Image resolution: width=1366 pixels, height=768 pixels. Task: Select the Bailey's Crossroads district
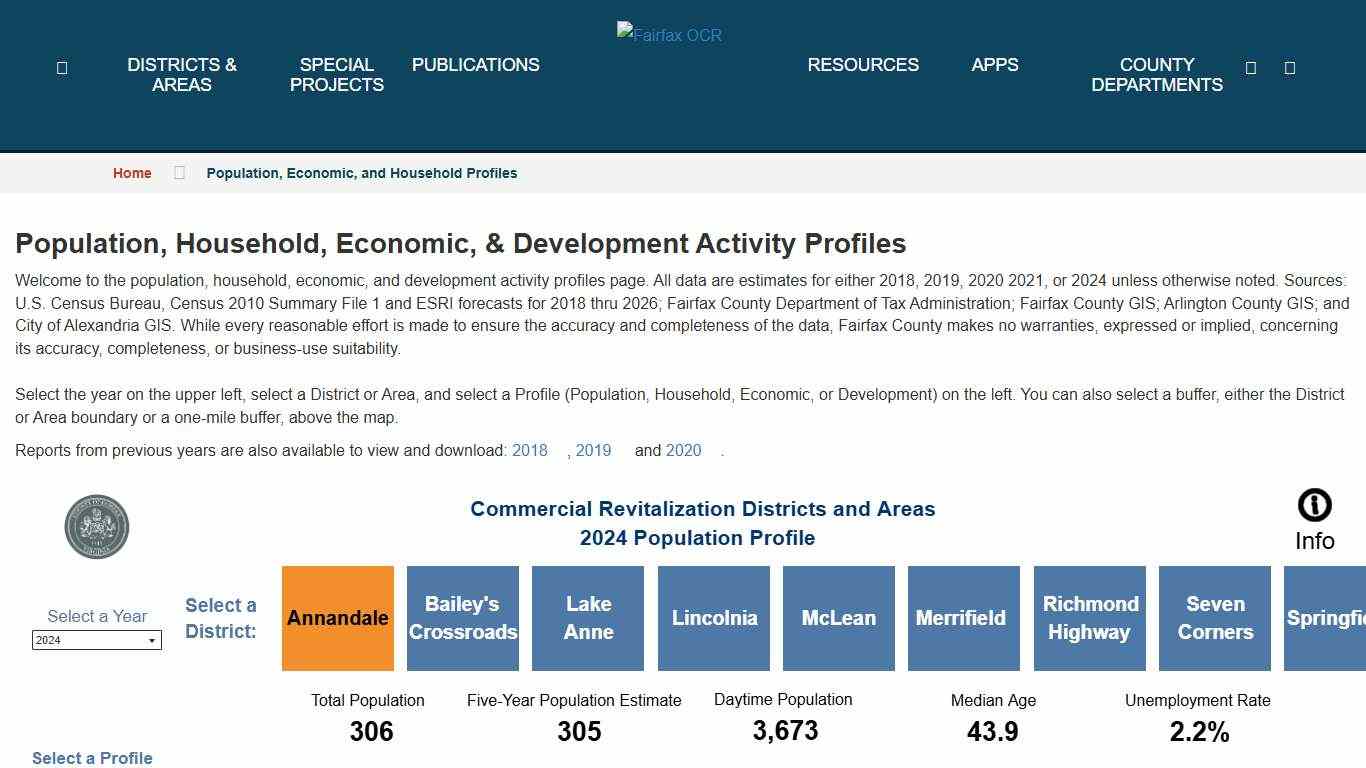click(462, 618)
